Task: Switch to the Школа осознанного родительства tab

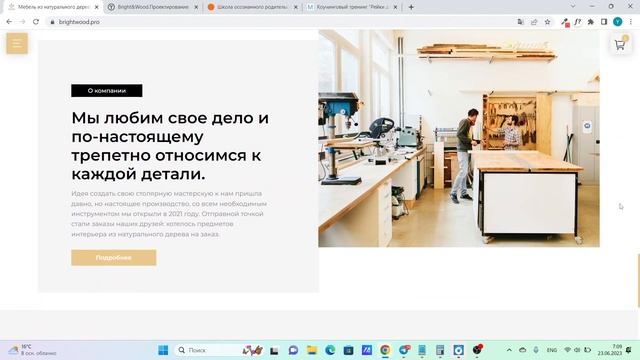Action: tap(252, 7)
